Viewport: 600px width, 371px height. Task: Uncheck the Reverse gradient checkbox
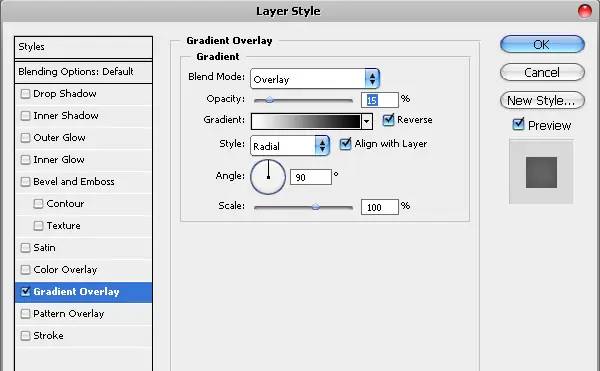pos(388,120)
